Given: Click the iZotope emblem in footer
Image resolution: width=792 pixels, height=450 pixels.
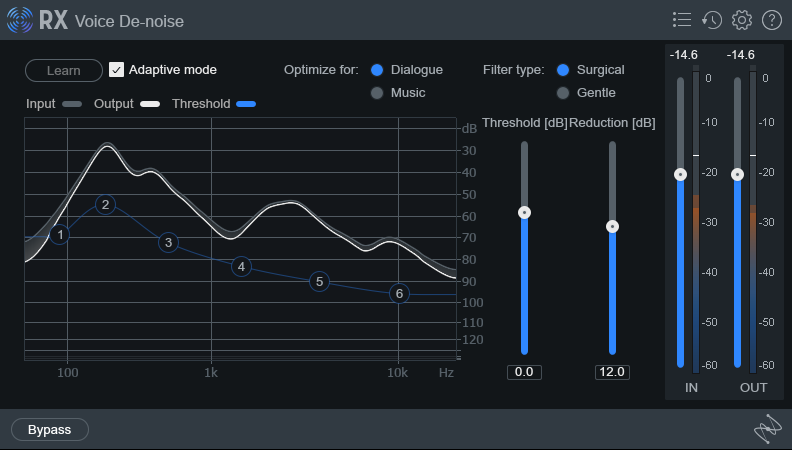Looking at the screenshot, I should click(x=768, y=429).
